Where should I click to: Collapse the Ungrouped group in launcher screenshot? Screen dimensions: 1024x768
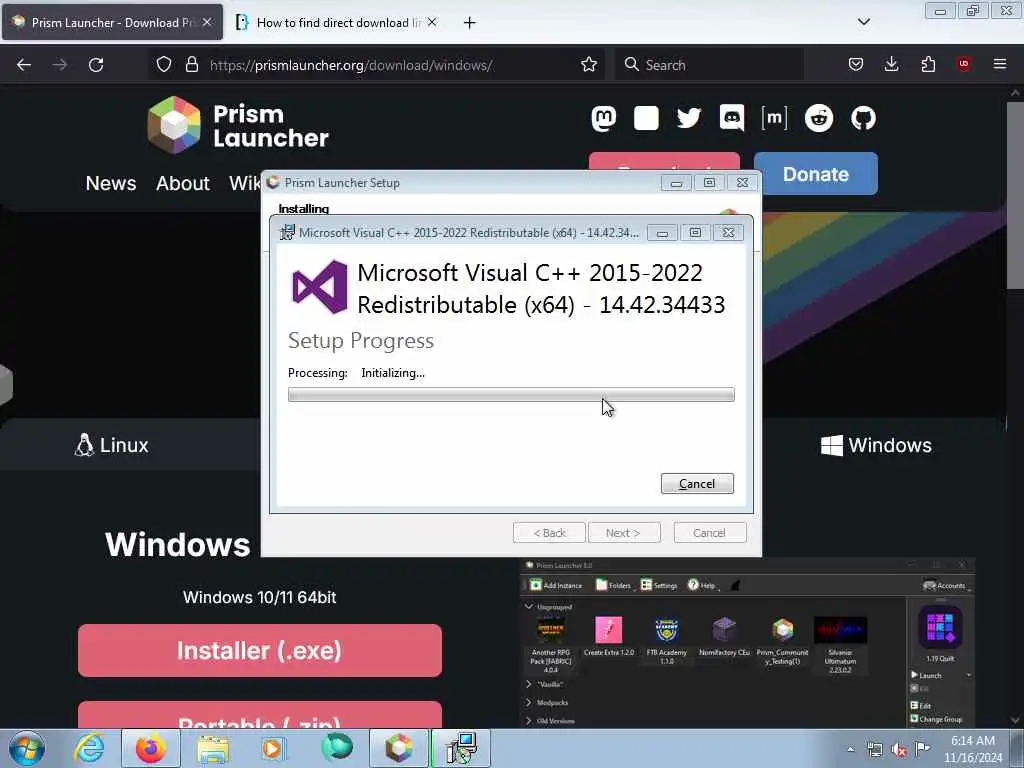pos(529,607)
